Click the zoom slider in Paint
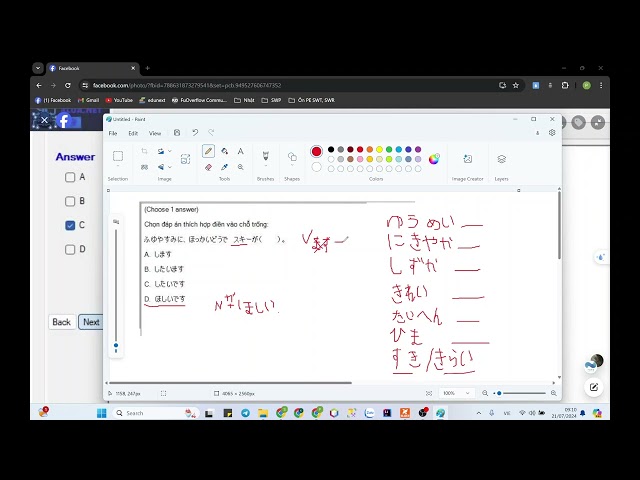The height and width of the screenshot is (480, 640). click(x=520, y=393)
